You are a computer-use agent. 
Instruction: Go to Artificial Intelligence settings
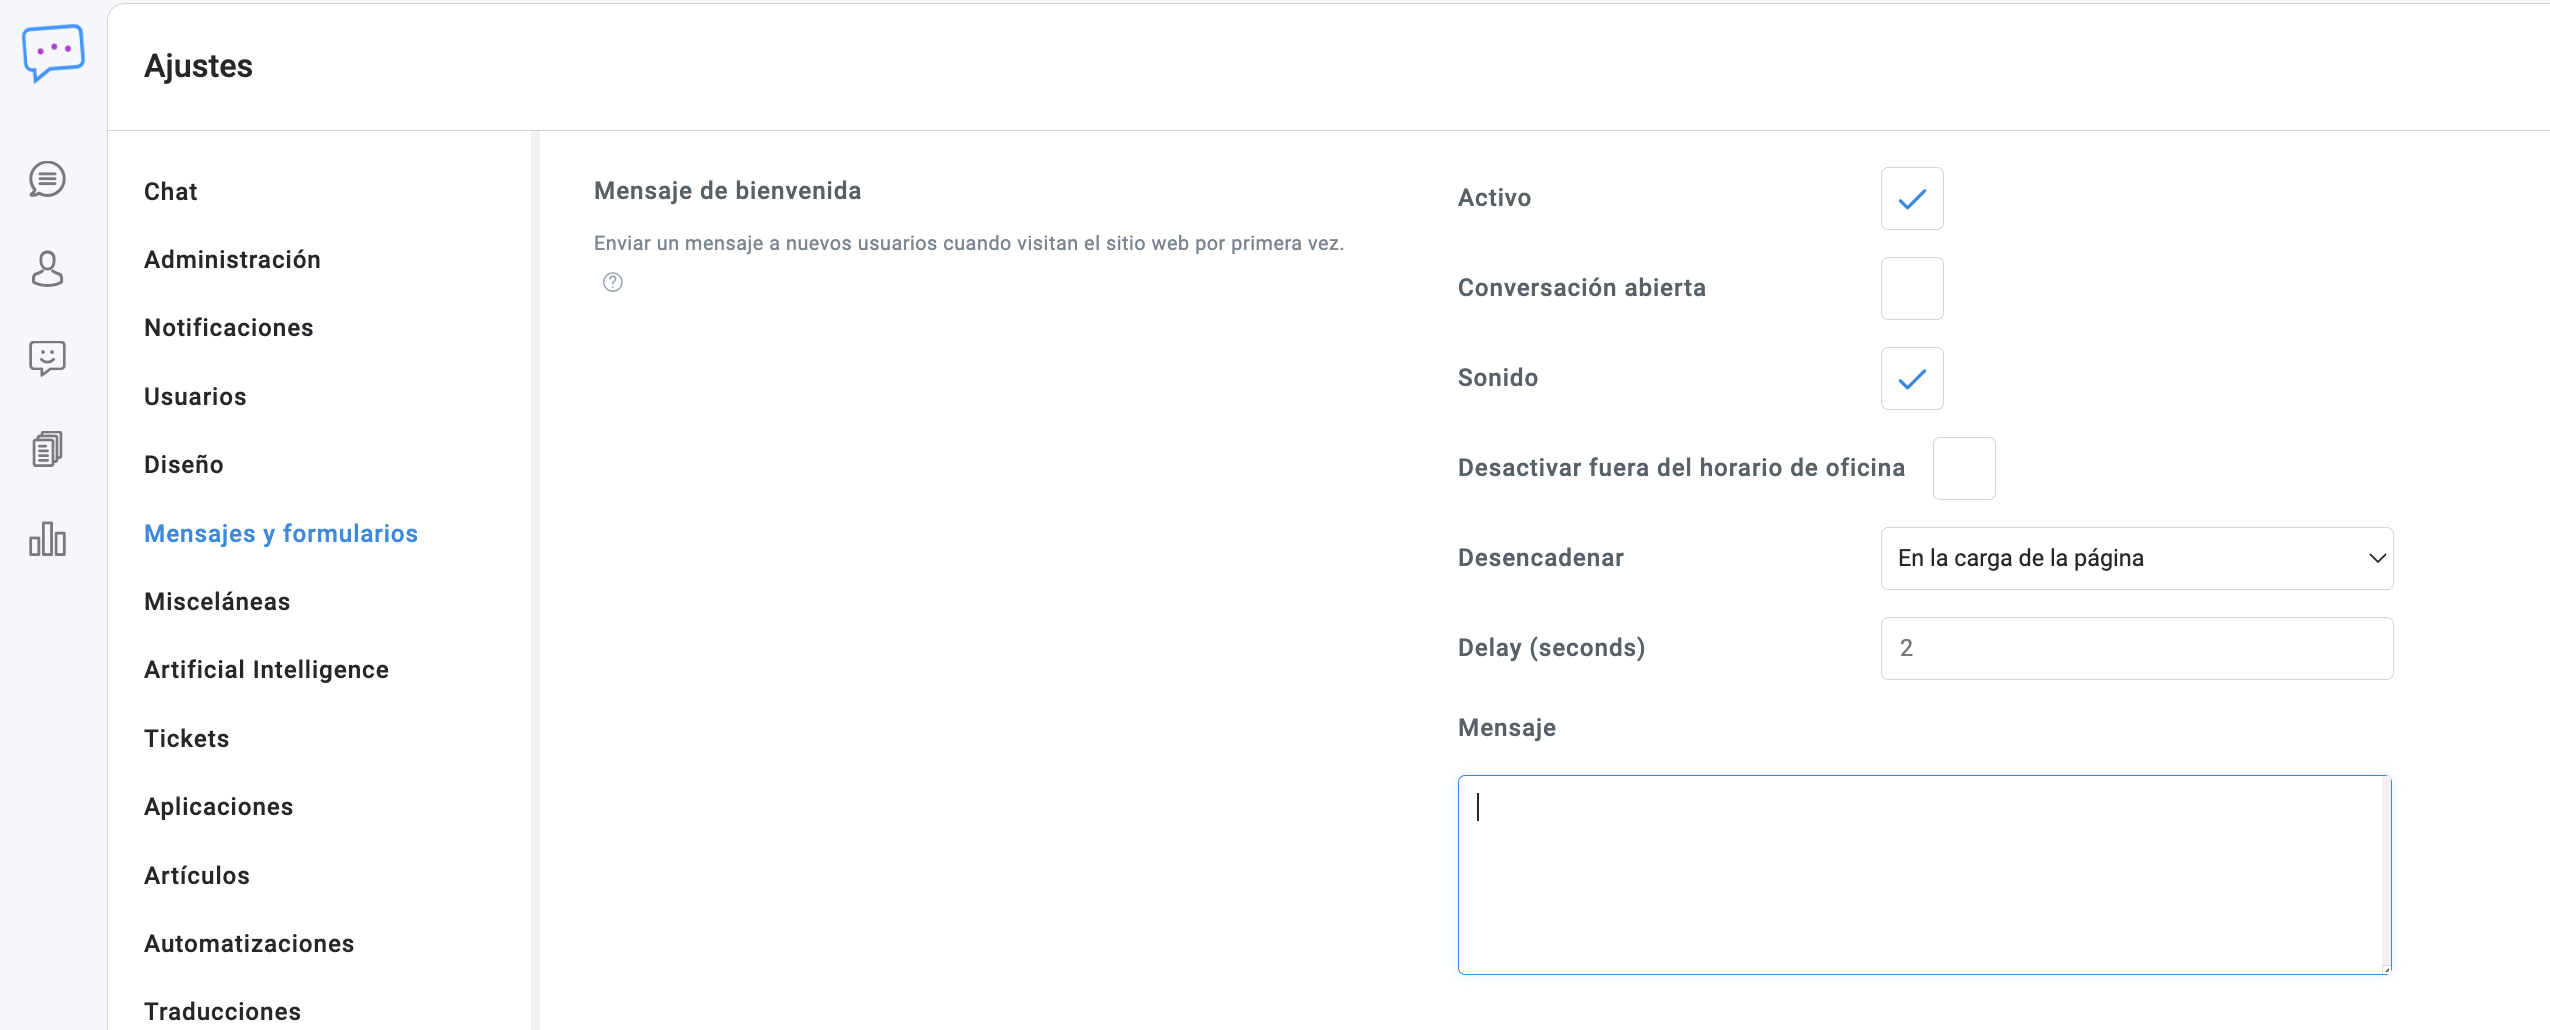pos(266,670)
